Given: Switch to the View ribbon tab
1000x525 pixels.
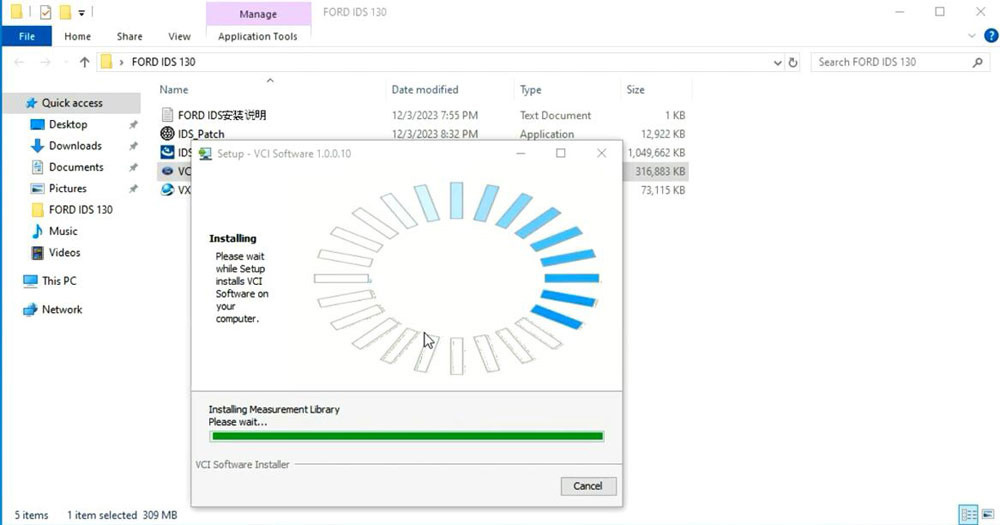Looking at the screenshot, I should (x=179, y=36).
